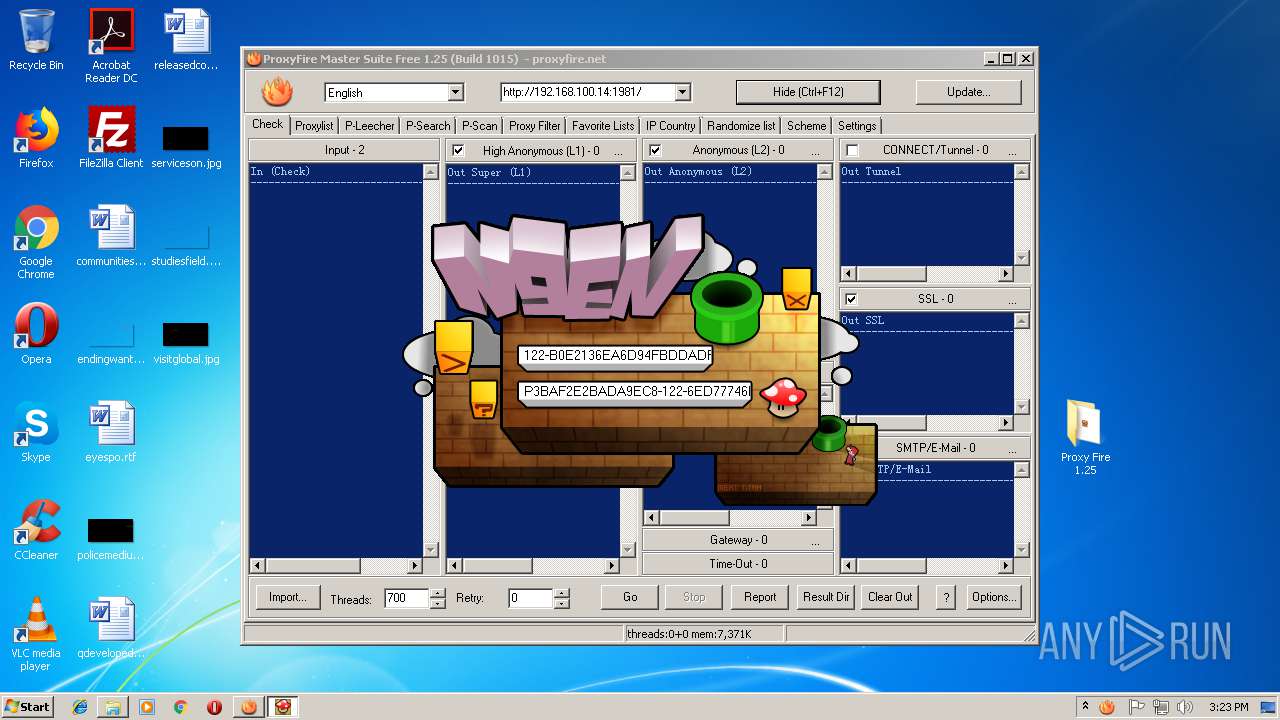
Task: Click the Report button
Action: [760, 597]
